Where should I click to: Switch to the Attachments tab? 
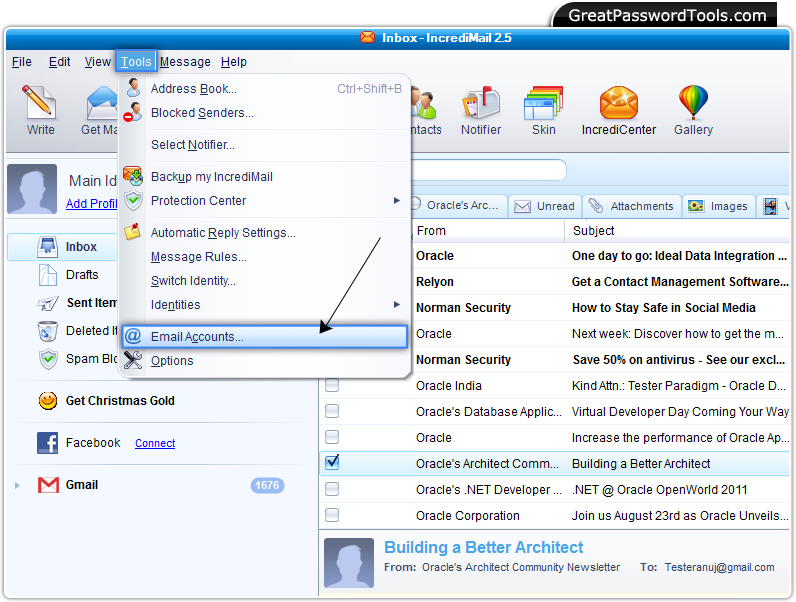(632, 206)
